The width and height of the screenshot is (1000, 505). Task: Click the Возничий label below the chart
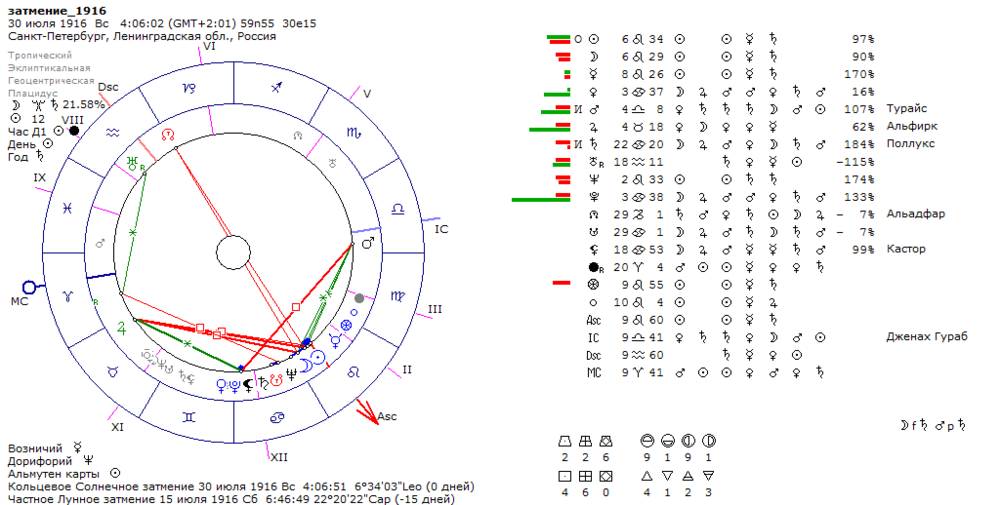click(x=35, y=448)
